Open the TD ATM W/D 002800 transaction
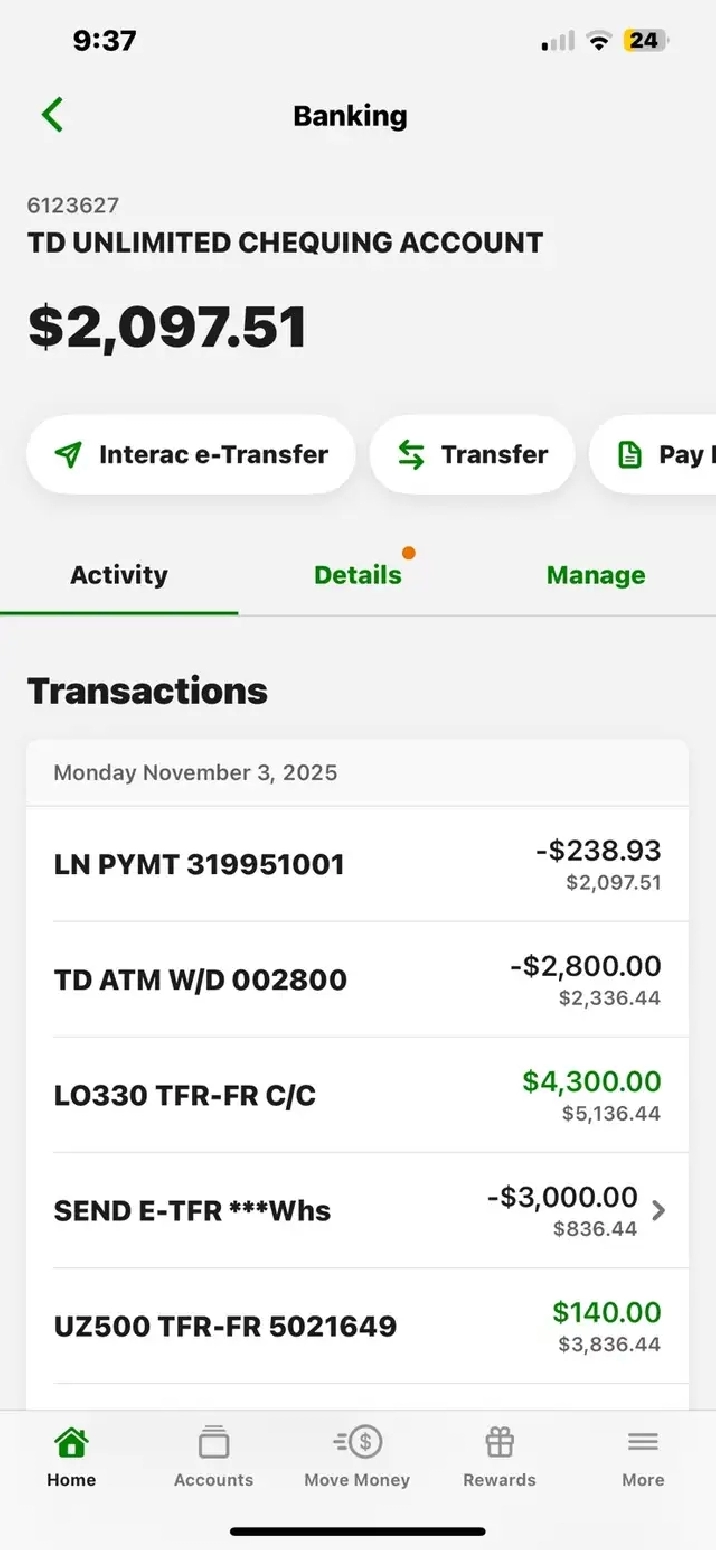The height and width of the screenshot is (1550, 716). [357, 980]
